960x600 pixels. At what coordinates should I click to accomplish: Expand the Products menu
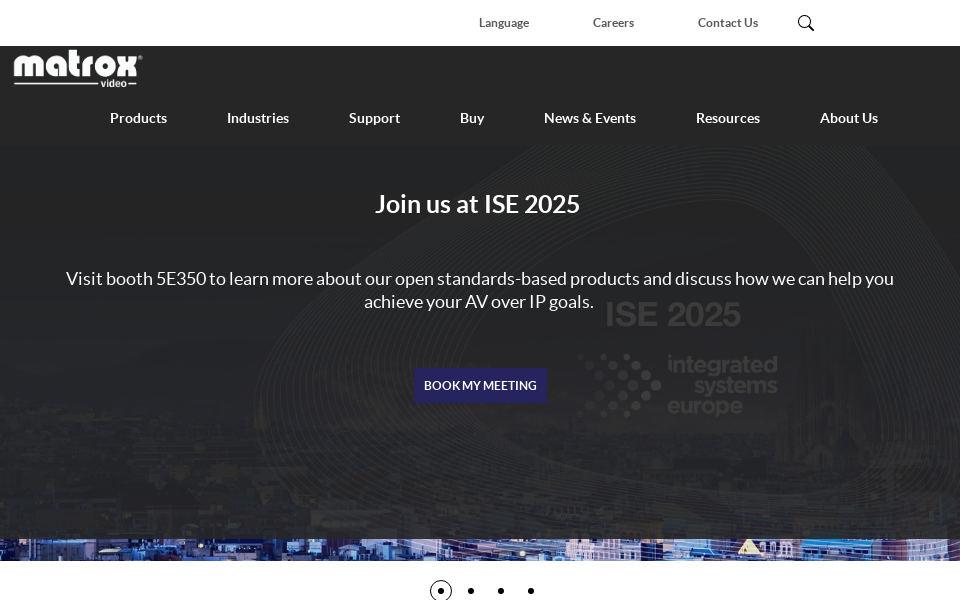(x=138, y=118)
